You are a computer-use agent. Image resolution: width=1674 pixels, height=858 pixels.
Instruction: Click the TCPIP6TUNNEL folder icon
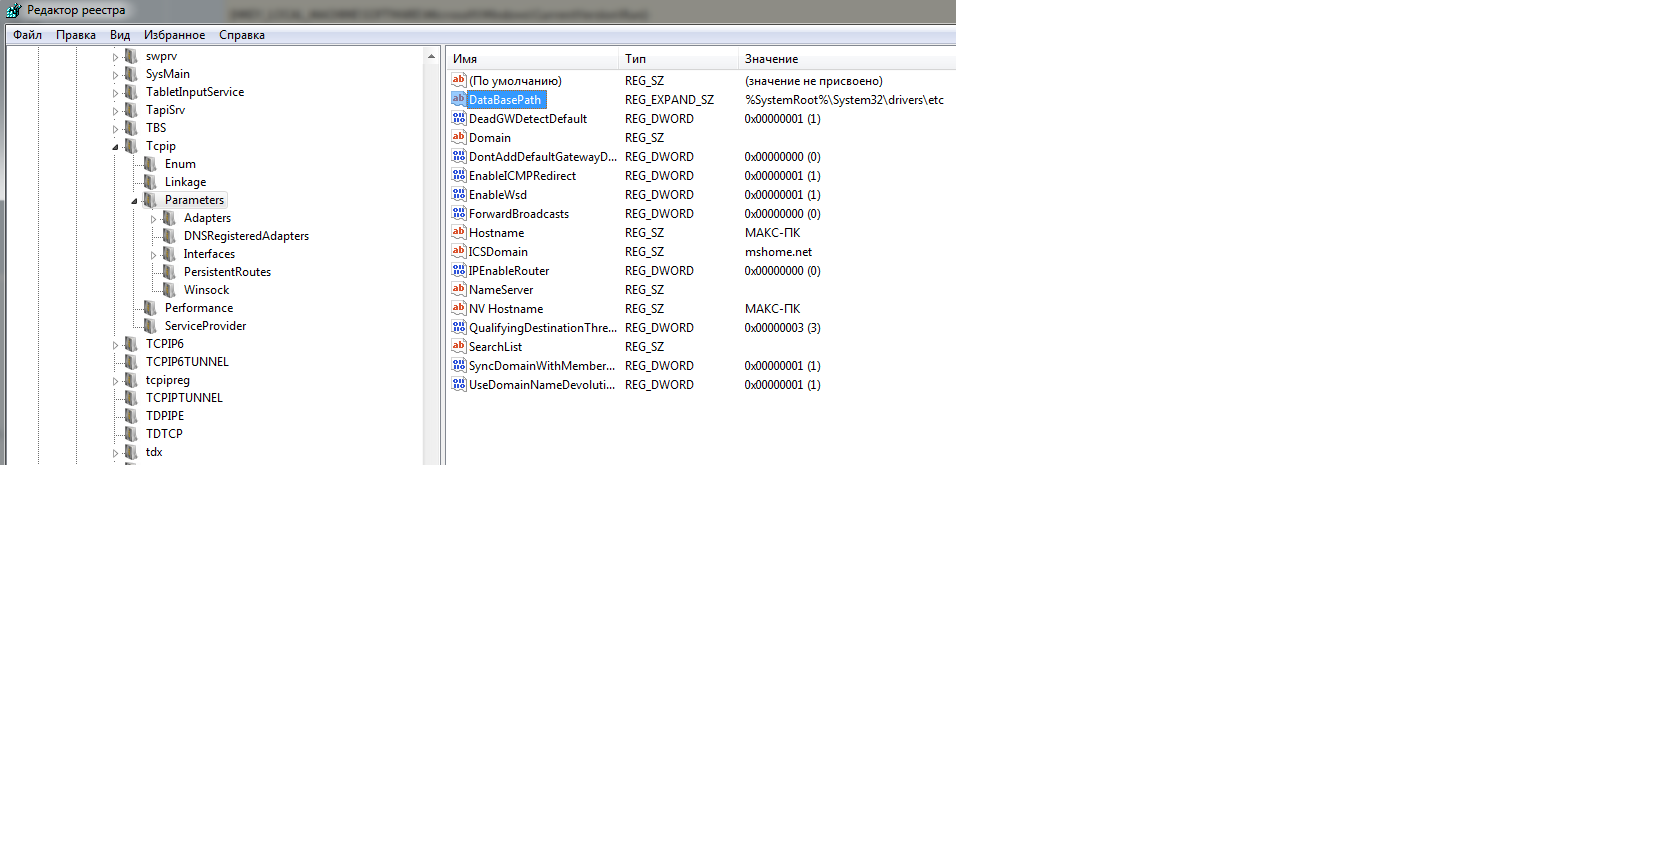tap(131, 362)
